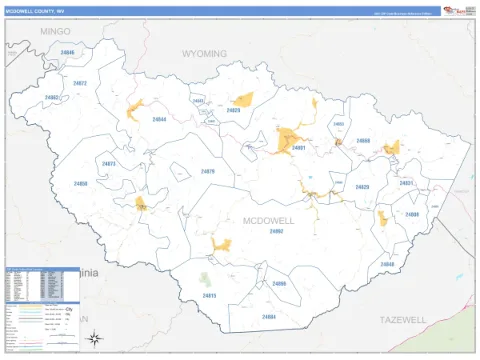480x360 pixels.
Task: Select the MINGO county label
Action: [55, 32]
